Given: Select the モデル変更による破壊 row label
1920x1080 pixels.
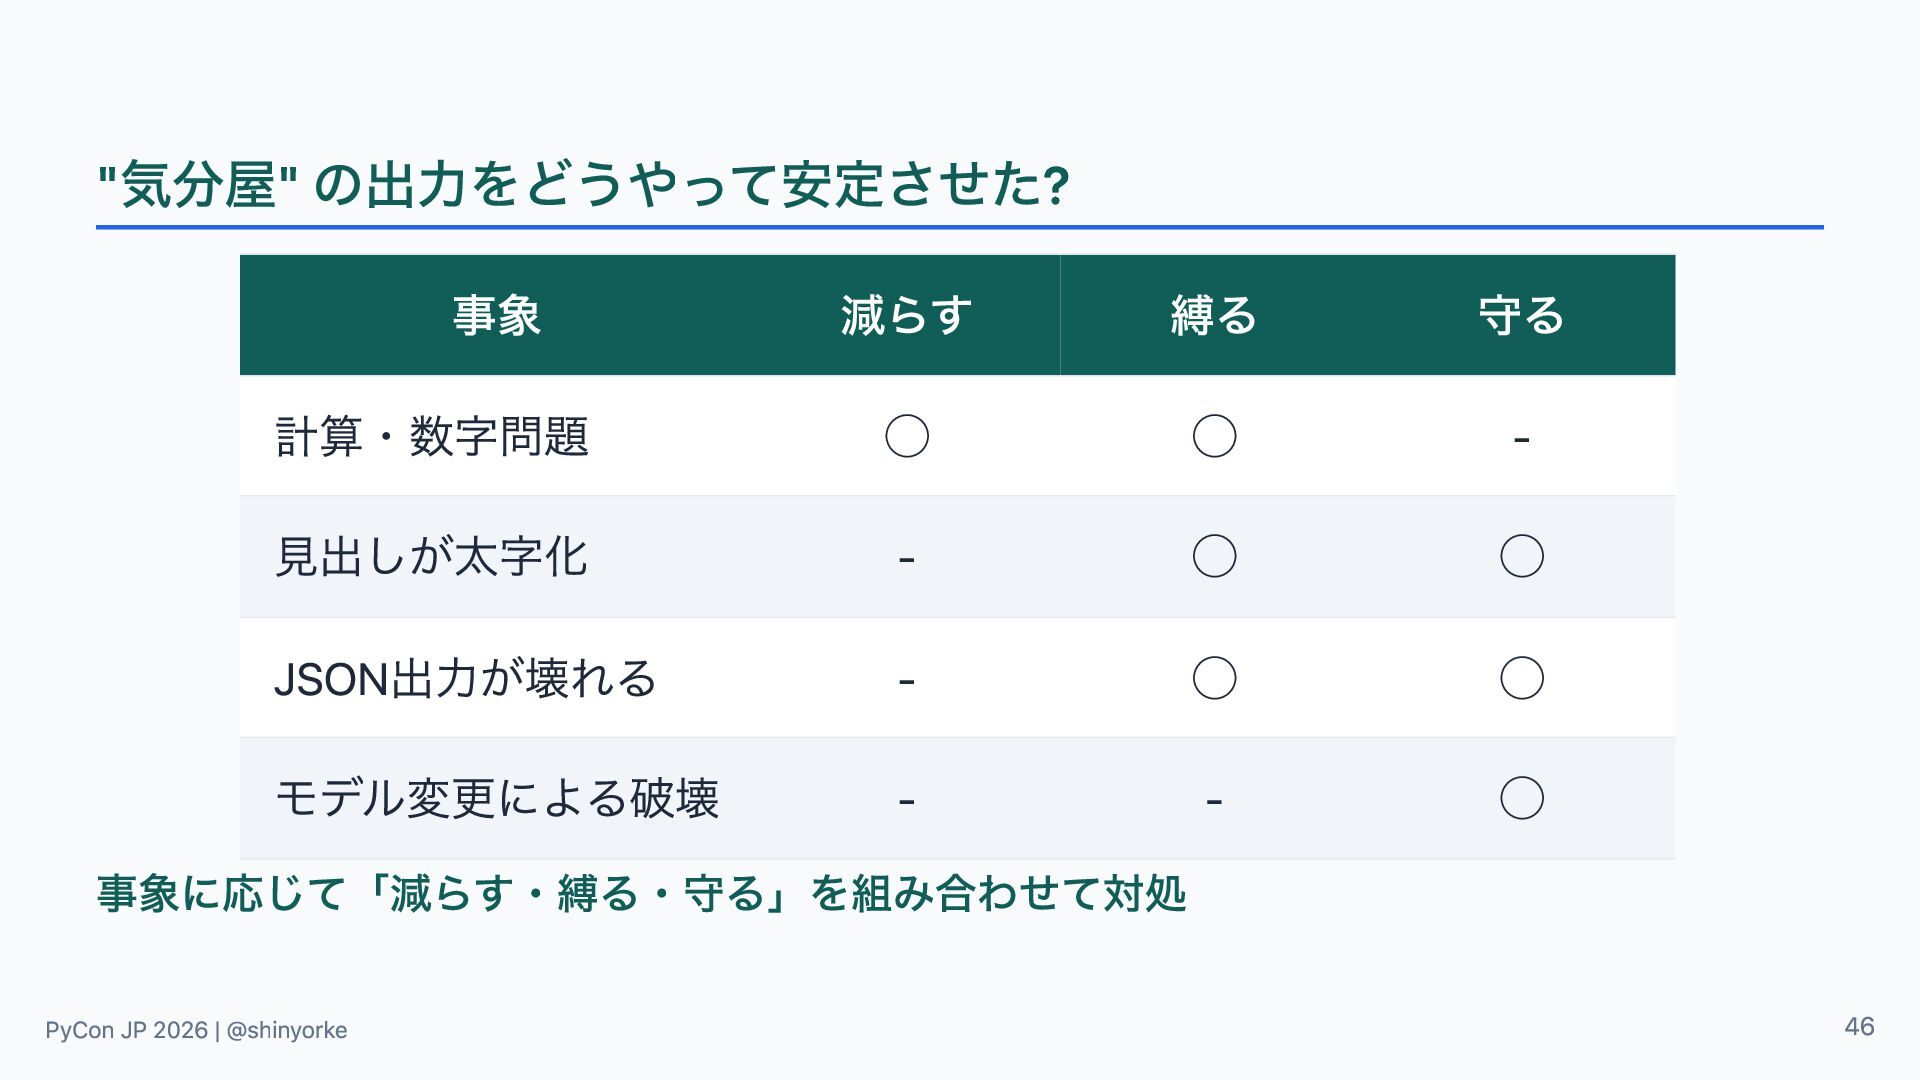Looking at the screenshot, I should pos(497,799).
